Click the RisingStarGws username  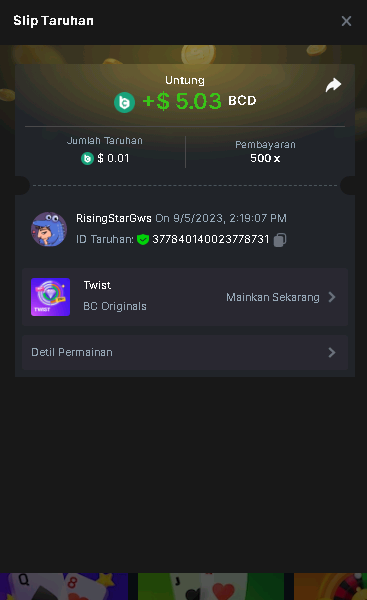click(114, 218)
